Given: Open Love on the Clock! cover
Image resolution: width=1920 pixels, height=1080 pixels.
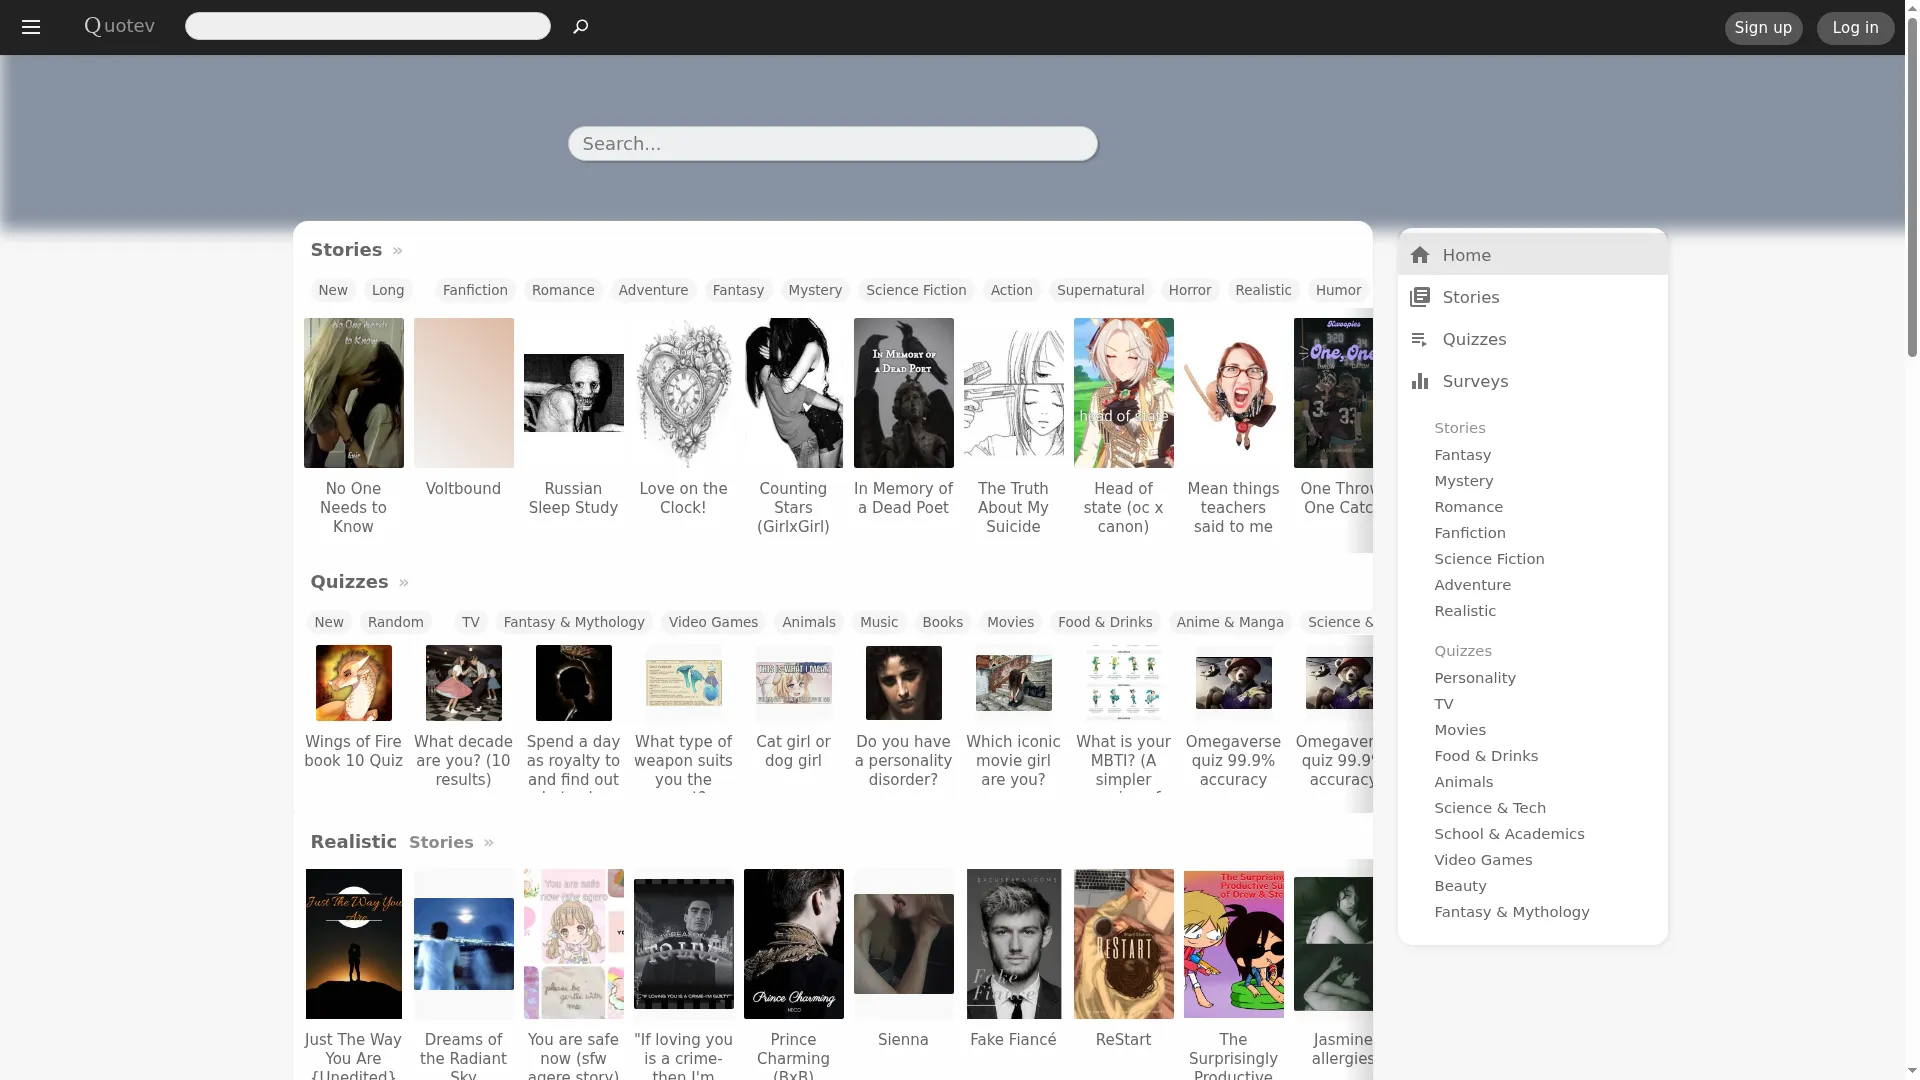Looking at the screenshot, I should pos(683,393).
